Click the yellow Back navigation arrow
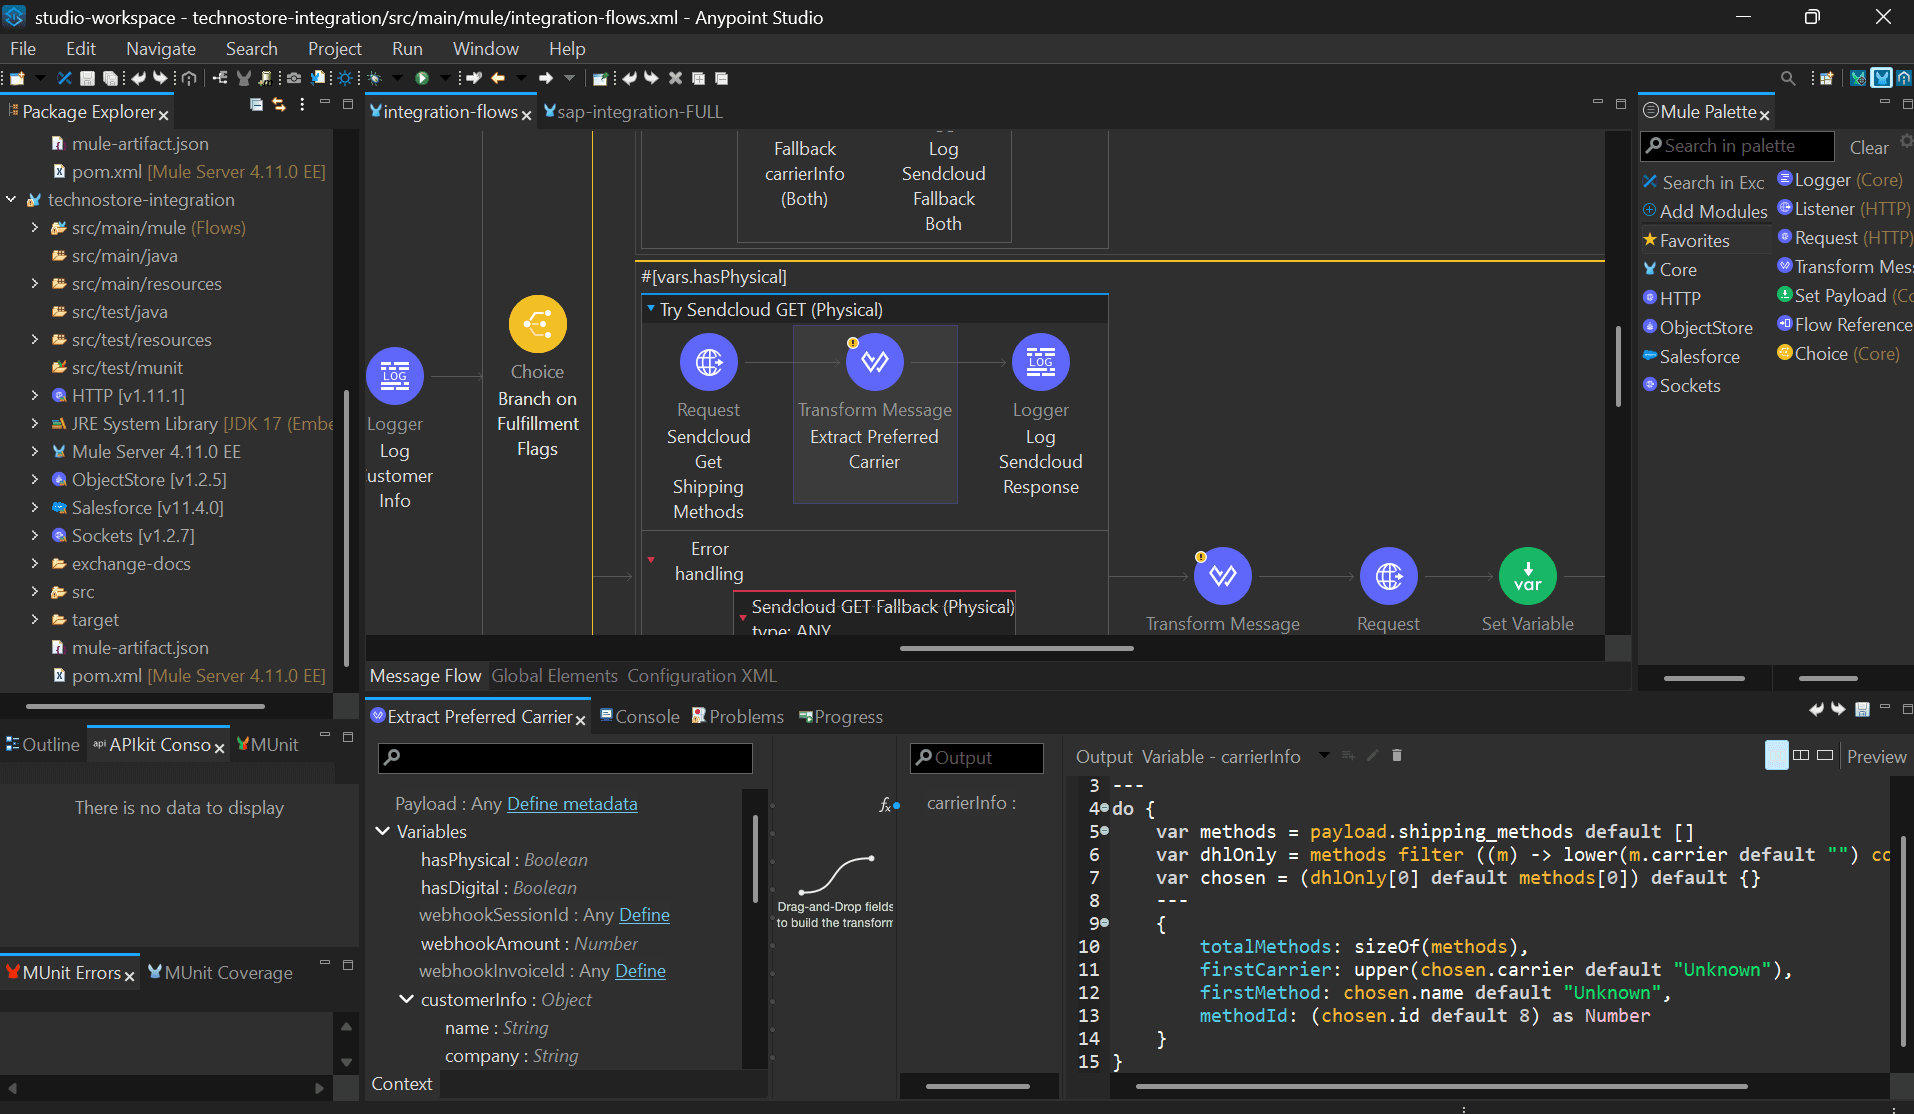 (x=498, y=78)
